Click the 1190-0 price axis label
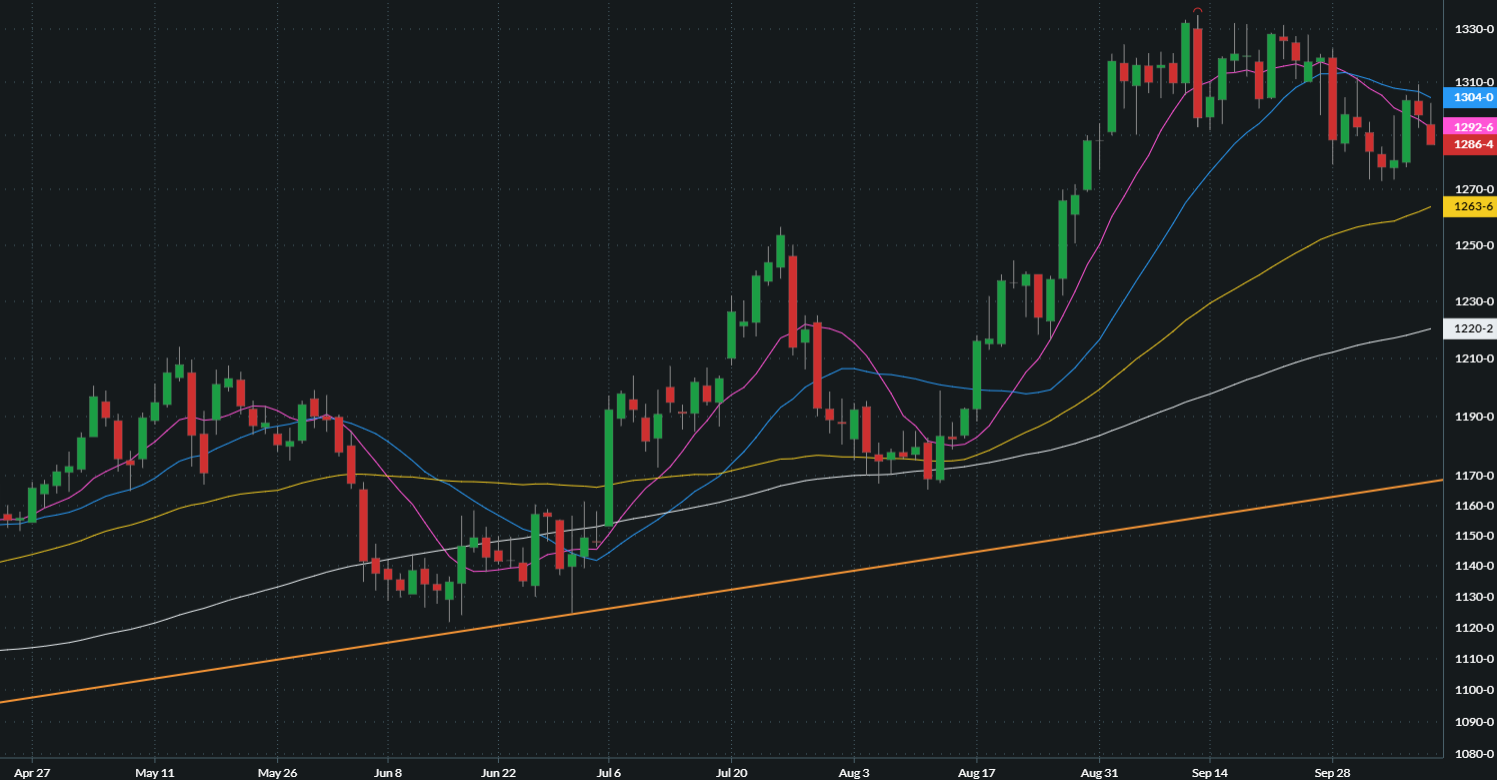 click(x=1474, y=416)
